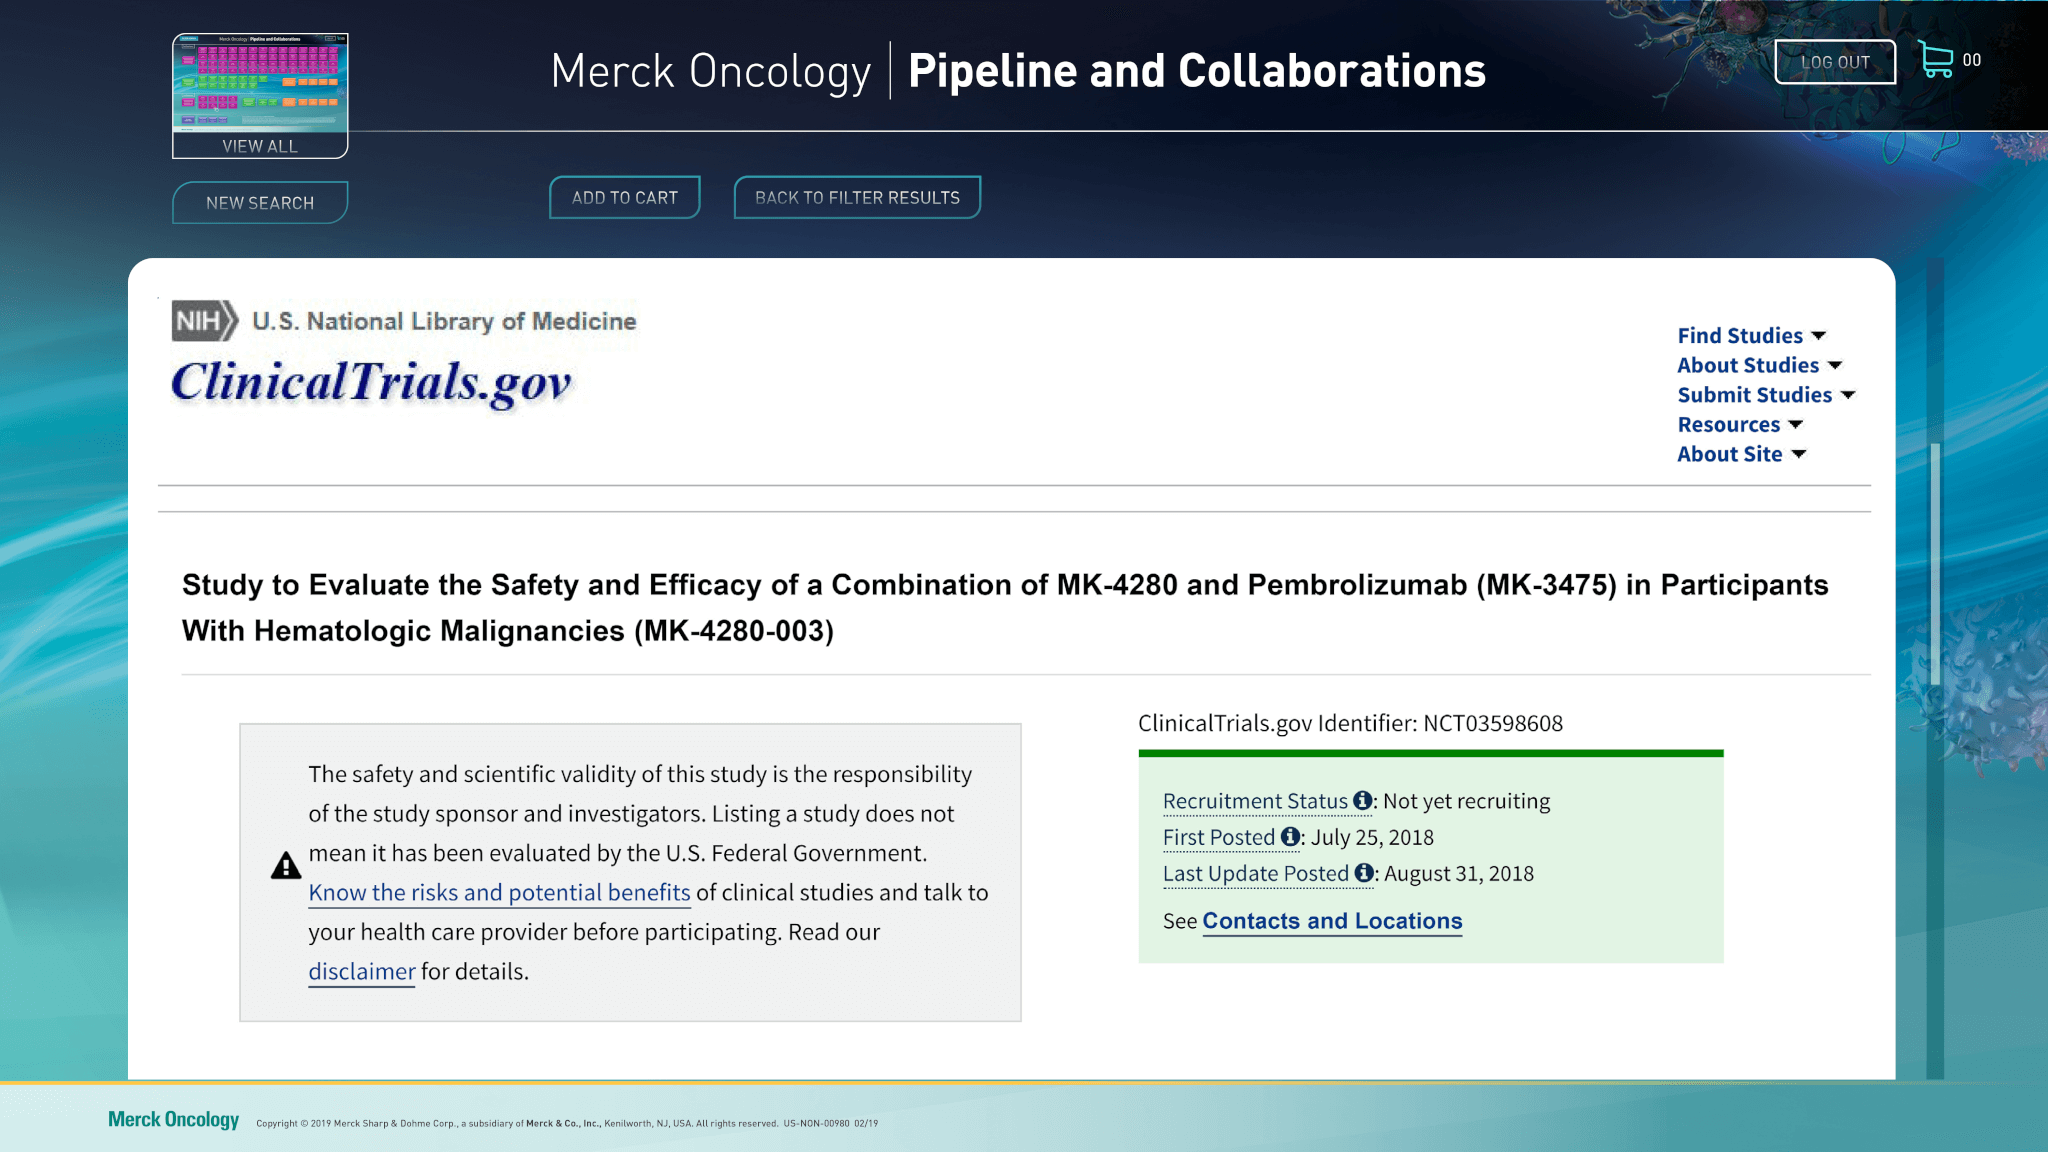This screenshot has height=1152, width=2048.
Task: Click First Posted info icon
Action: 1290,836
